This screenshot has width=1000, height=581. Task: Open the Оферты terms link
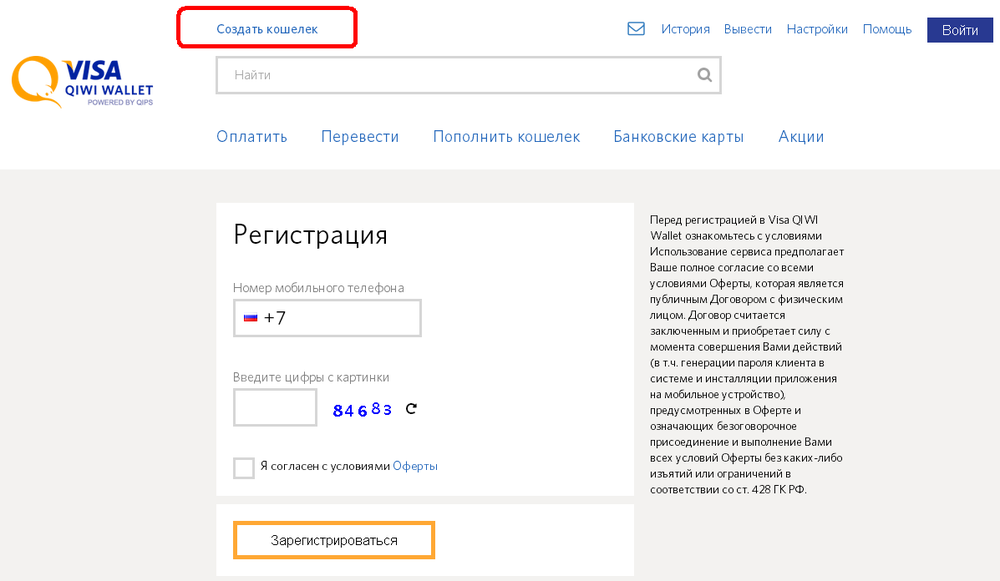pos(415,466)
